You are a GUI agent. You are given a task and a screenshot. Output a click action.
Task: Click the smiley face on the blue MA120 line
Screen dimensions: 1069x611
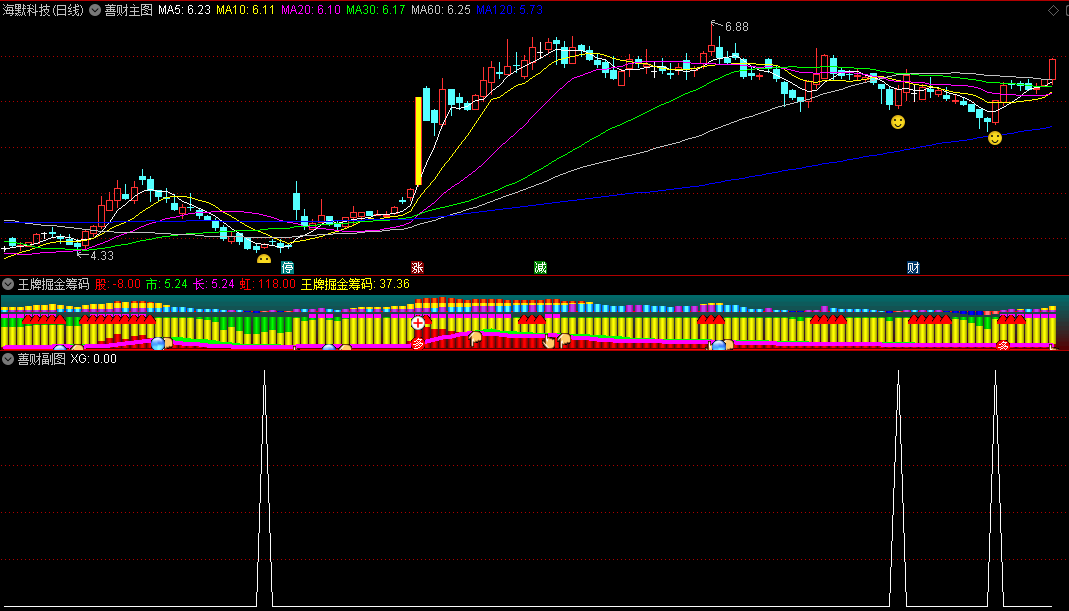tap(995, 138)
